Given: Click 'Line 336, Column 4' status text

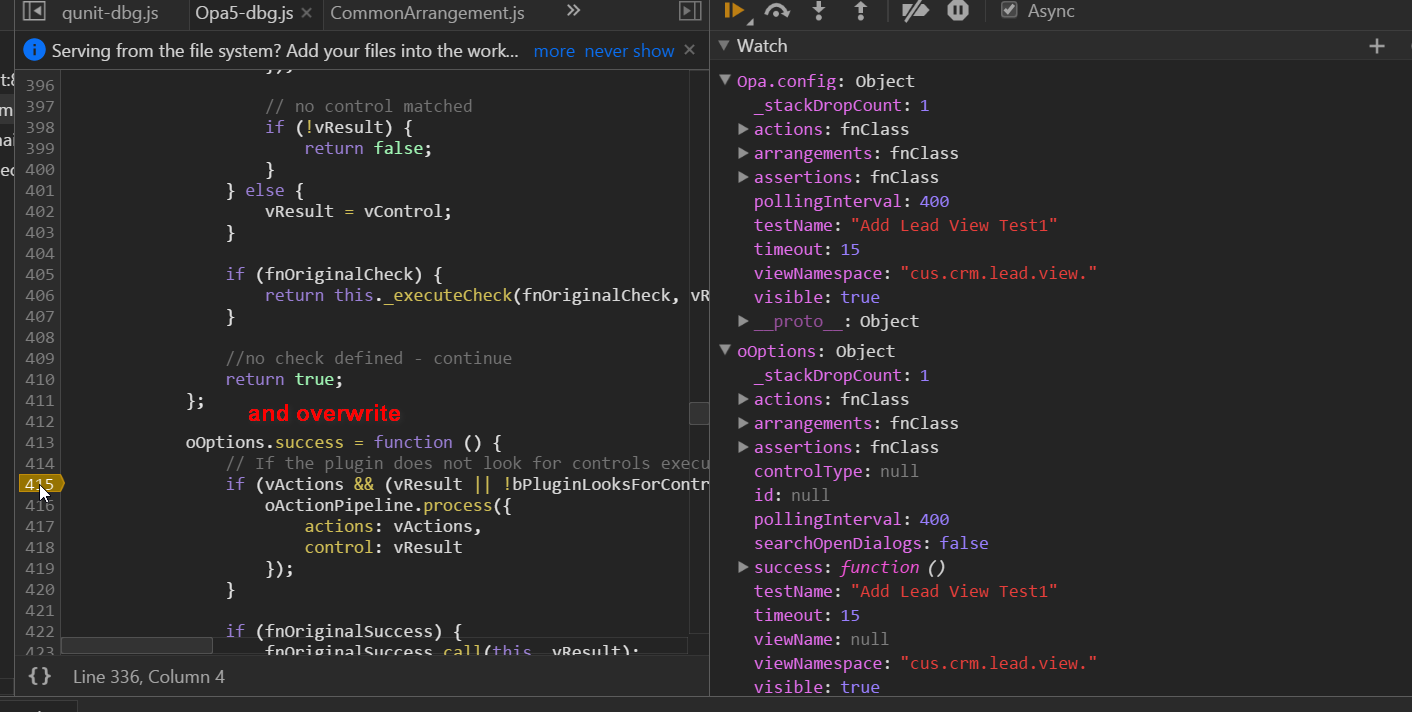Looking at the screenshot, I should (149, 677).
